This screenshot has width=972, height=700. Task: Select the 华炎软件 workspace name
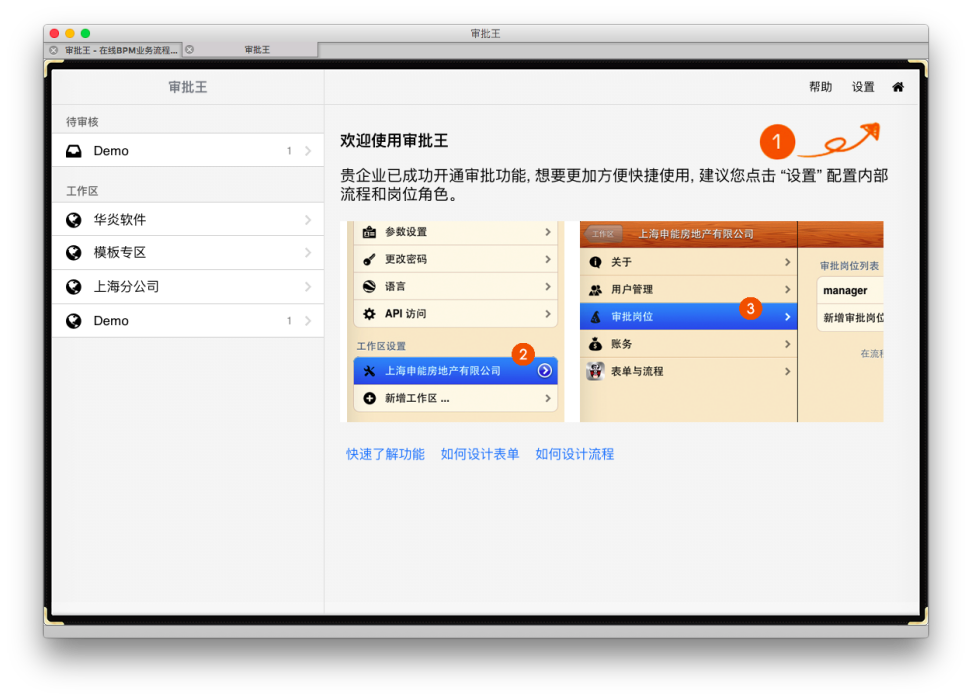coord(120,219)
